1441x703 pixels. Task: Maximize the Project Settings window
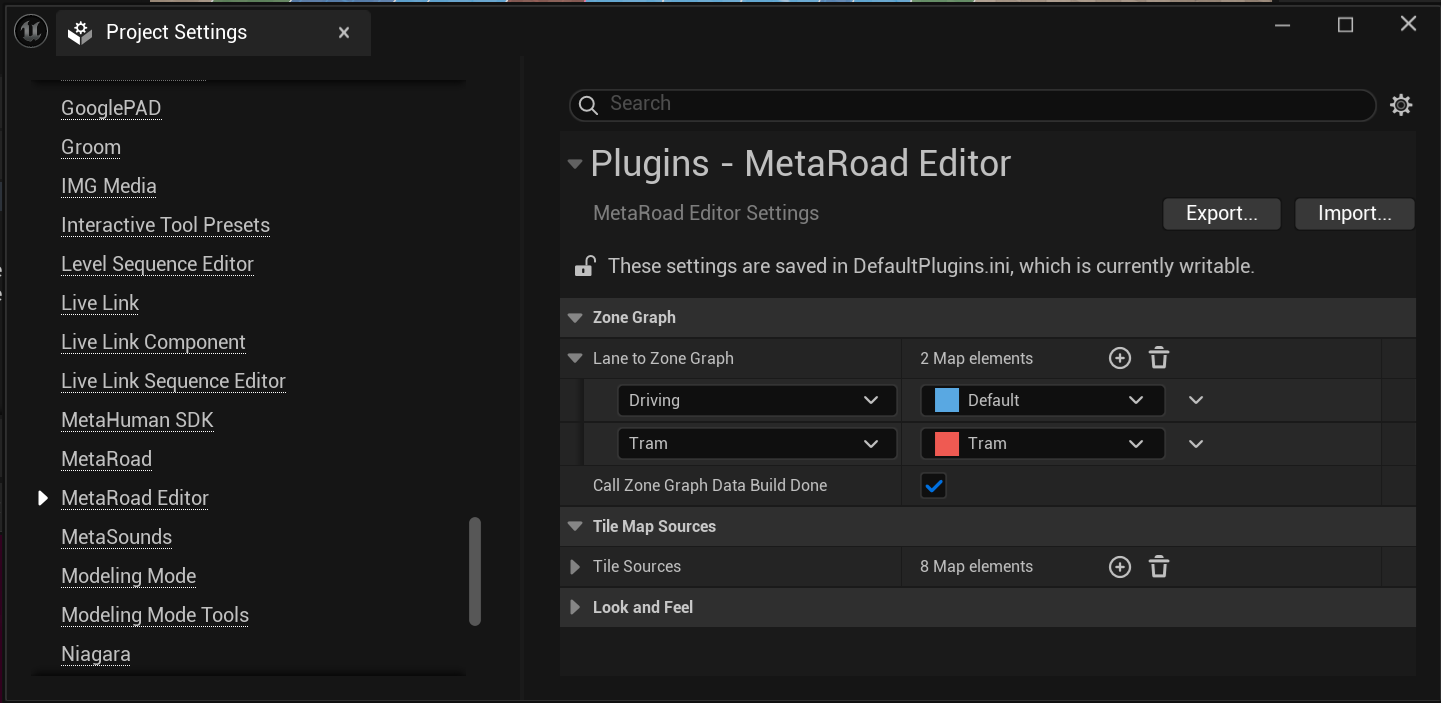point(1345,25)
